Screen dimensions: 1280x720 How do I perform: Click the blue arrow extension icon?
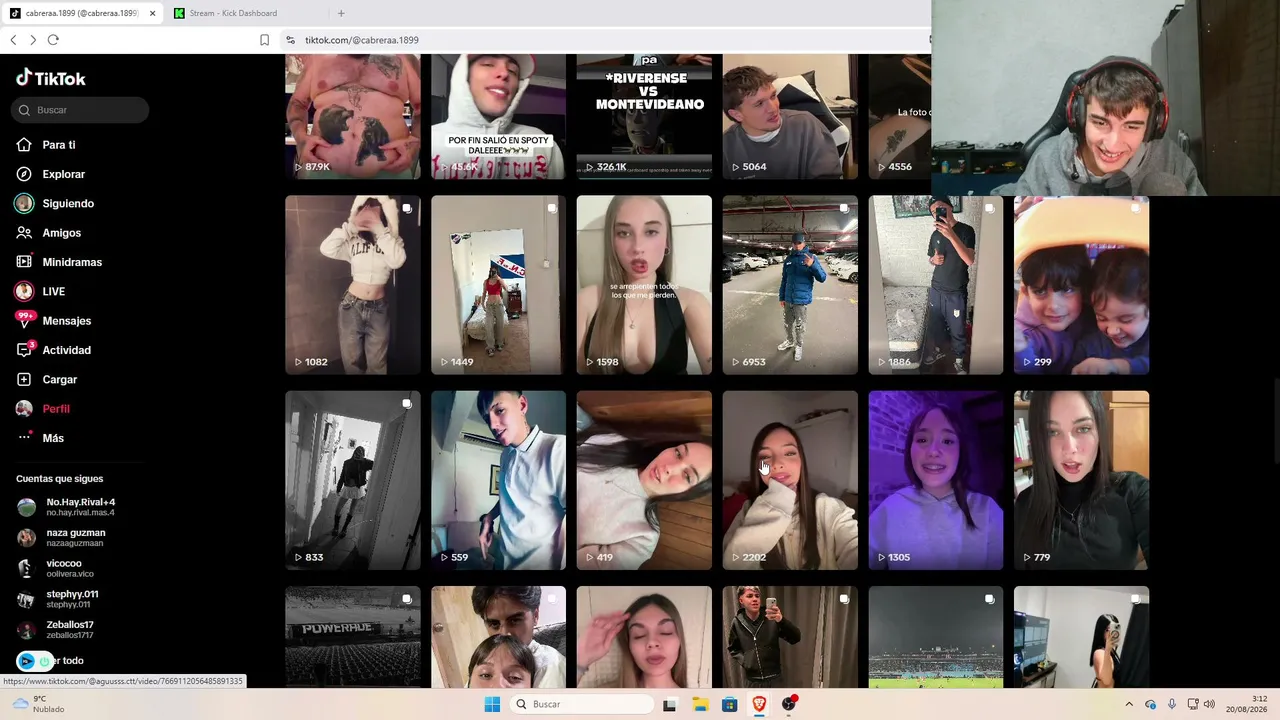27,661
